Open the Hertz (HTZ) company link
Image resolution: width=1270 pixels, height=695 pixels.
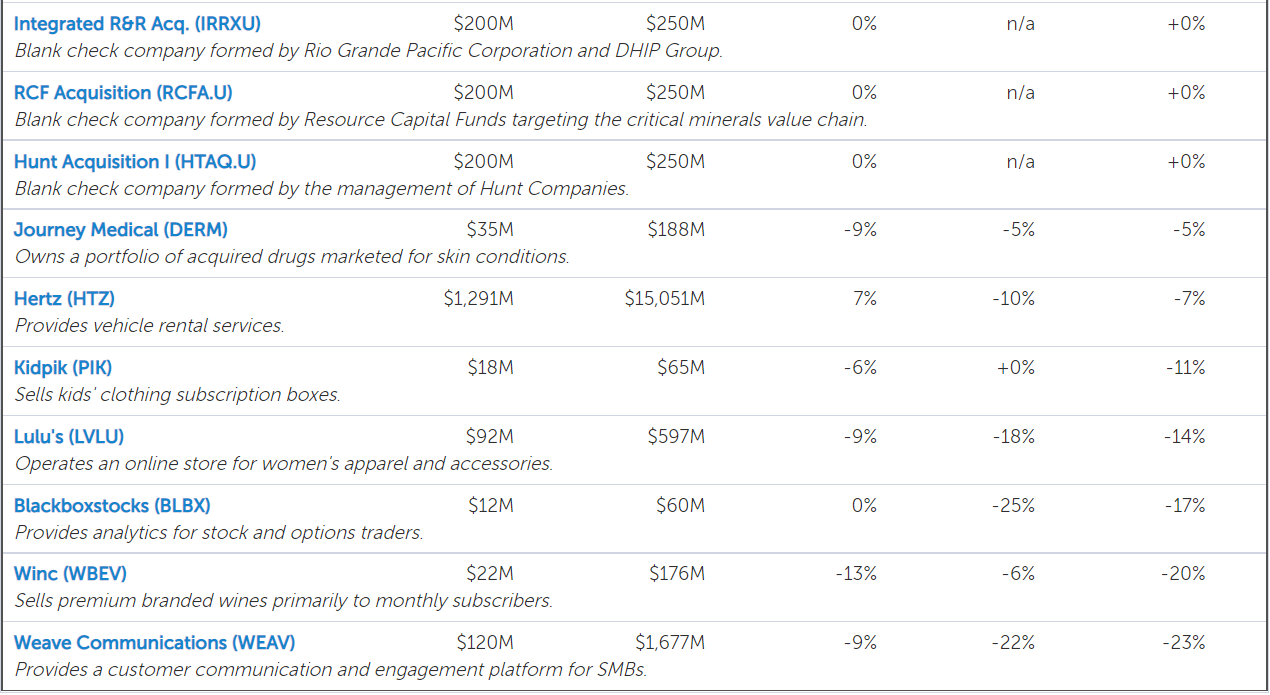(x=64, y=299)
